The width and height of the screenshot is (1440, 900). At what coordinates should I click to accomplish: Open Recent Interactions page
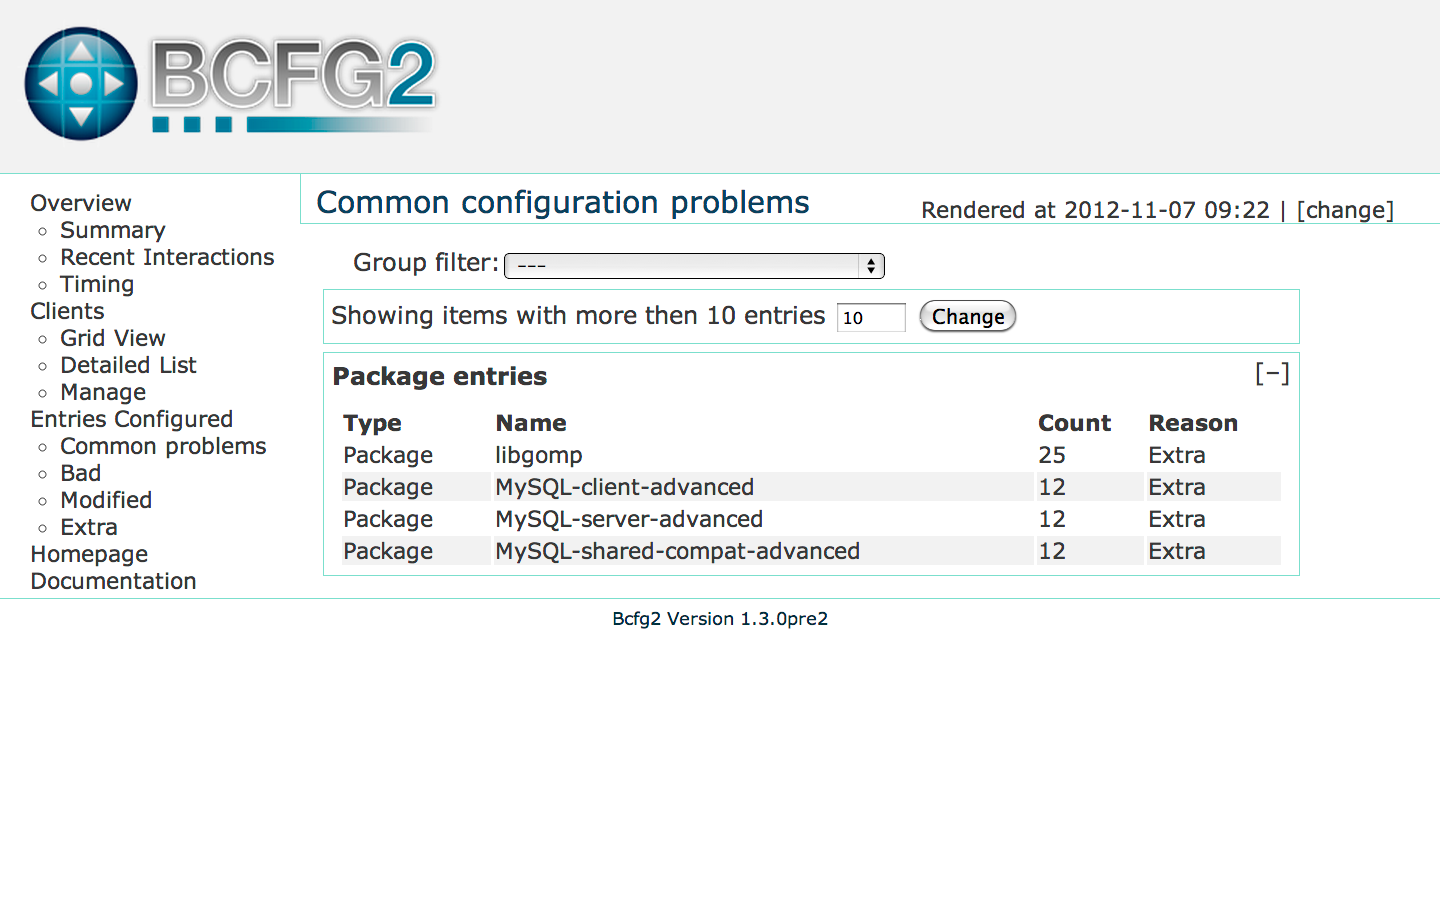pos(167,257)
